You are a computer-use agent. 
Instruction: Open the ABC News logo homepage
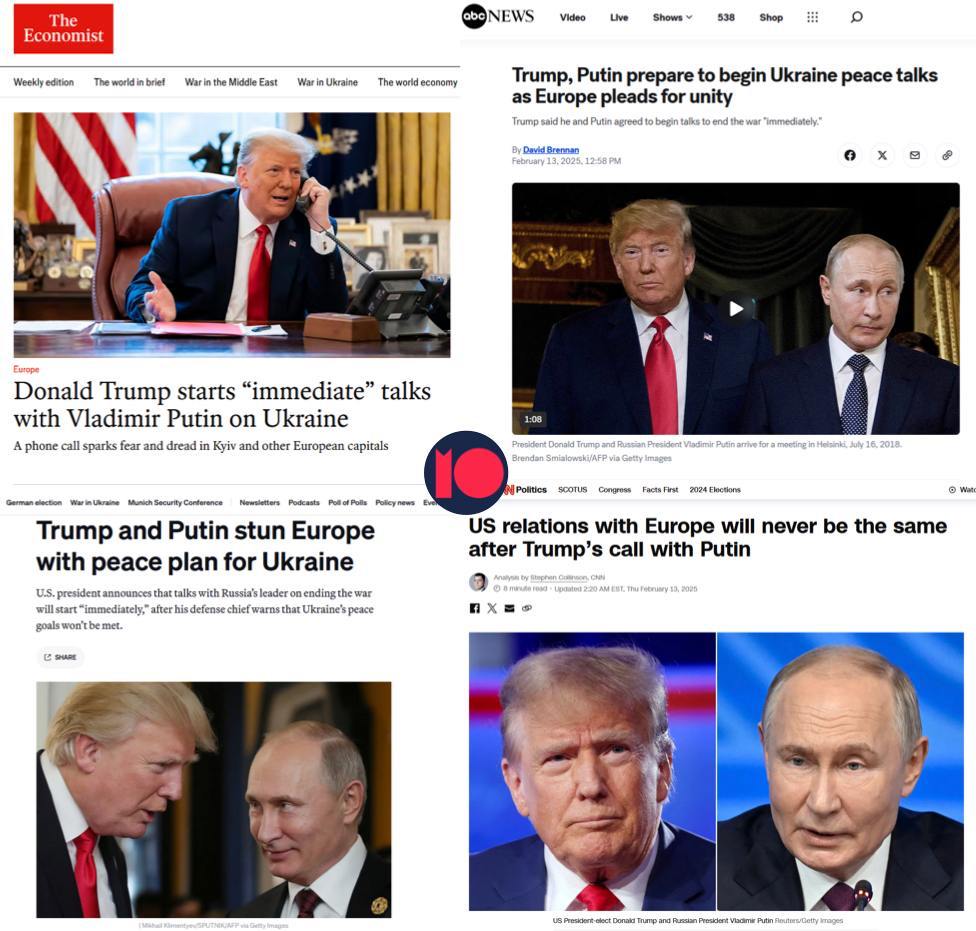pos(497,17)
